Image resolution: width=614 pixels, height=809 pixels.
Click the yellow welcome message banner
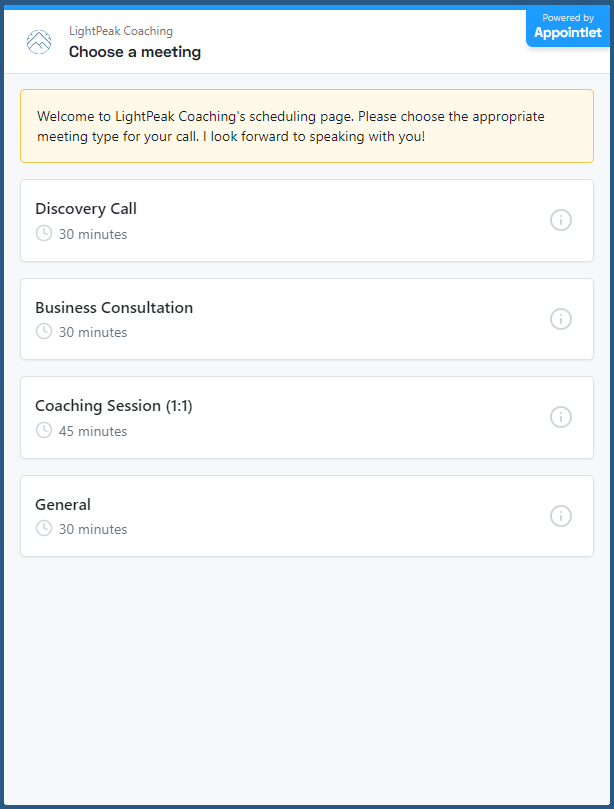point(307,126)
